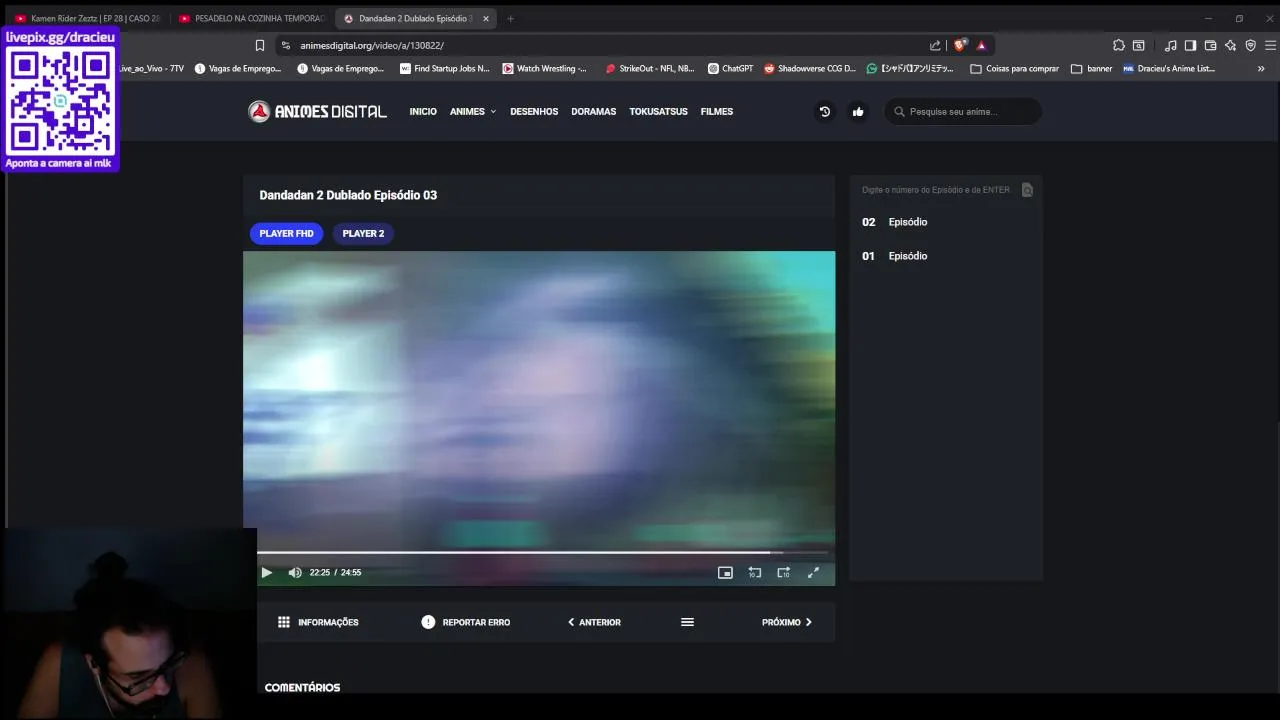Open the playlist music note icon
The image size is (1280, 720).
[1171, 45]
